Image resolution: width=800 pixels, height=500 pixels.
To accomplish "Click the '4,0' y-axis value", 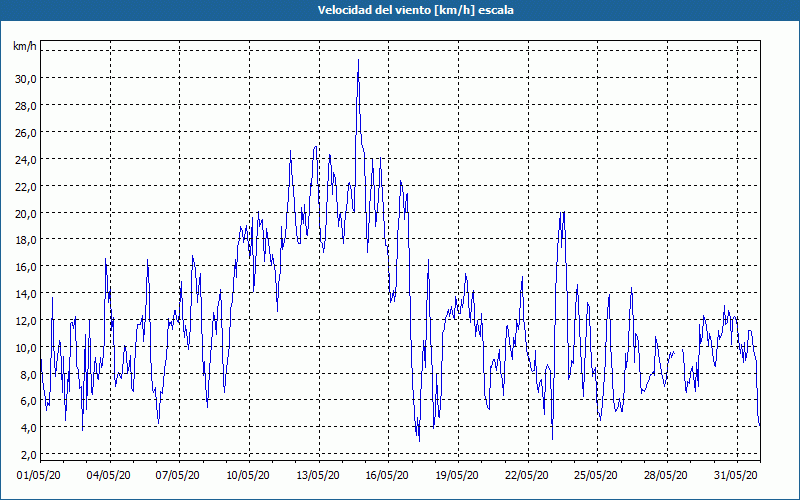I will point(28,428).
